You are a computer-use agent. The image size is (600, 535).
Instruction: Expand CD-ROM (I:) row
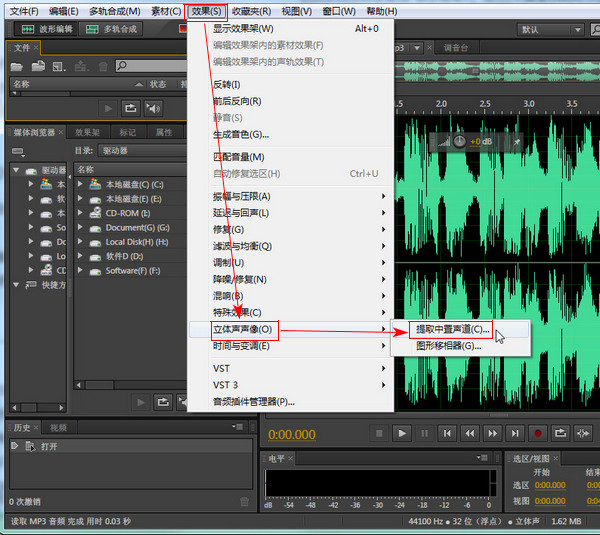click(x=80, y=213)
